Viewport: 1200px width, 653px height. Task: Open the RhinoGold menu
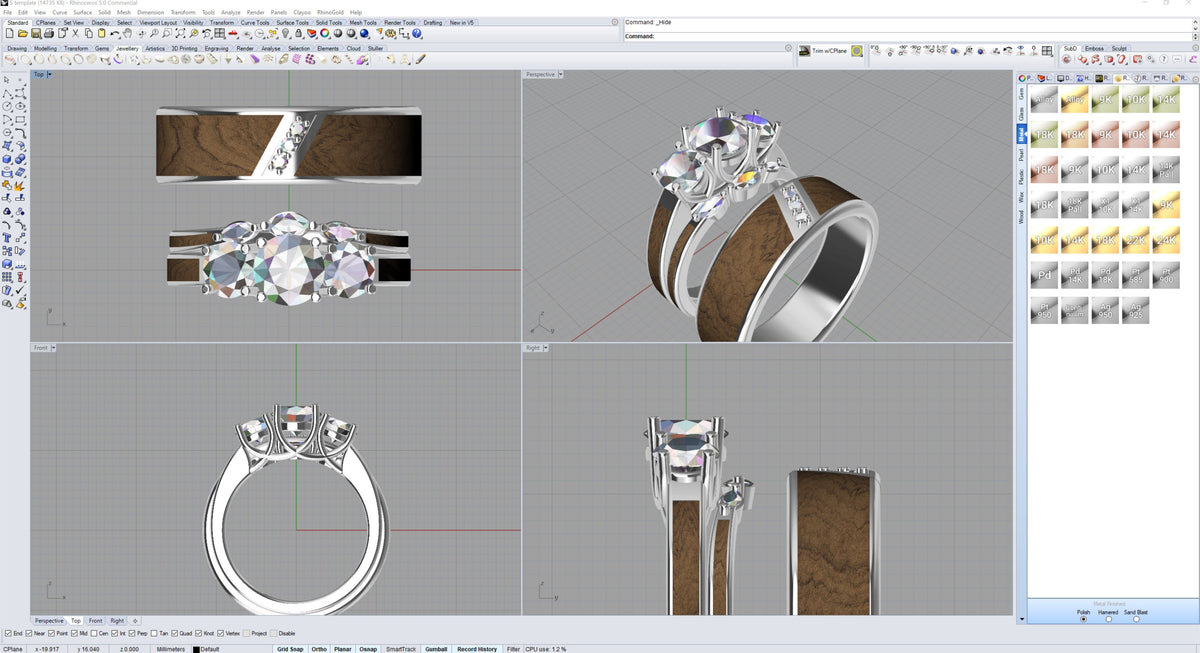[329, 12]
